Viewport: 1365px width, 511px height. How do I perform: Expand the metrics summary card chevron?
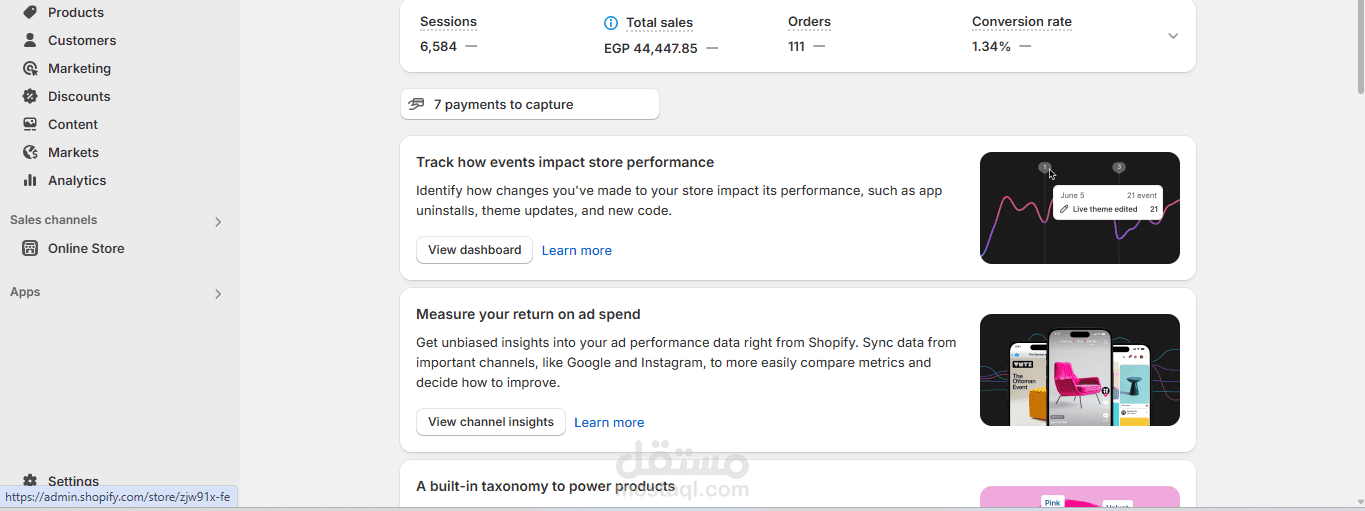[1173, 36]
